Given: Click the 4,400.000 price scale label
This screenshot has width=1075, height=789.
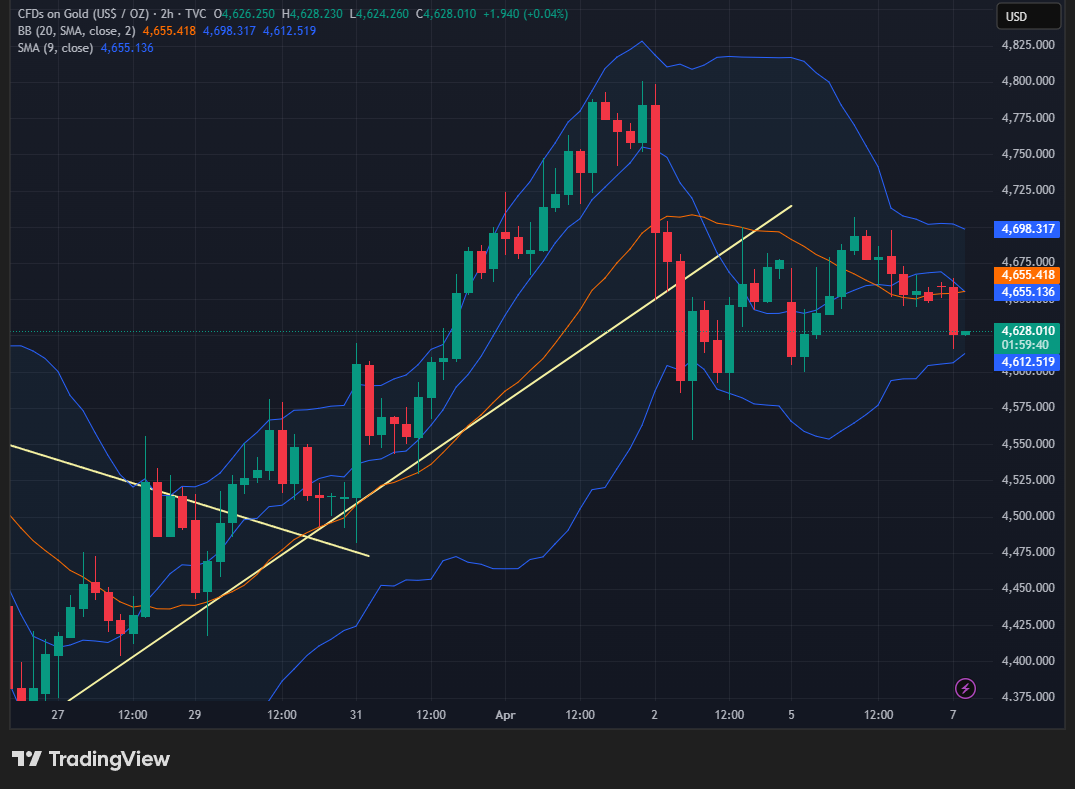Looking at the screenshot, I should [x=1029, y=661].
